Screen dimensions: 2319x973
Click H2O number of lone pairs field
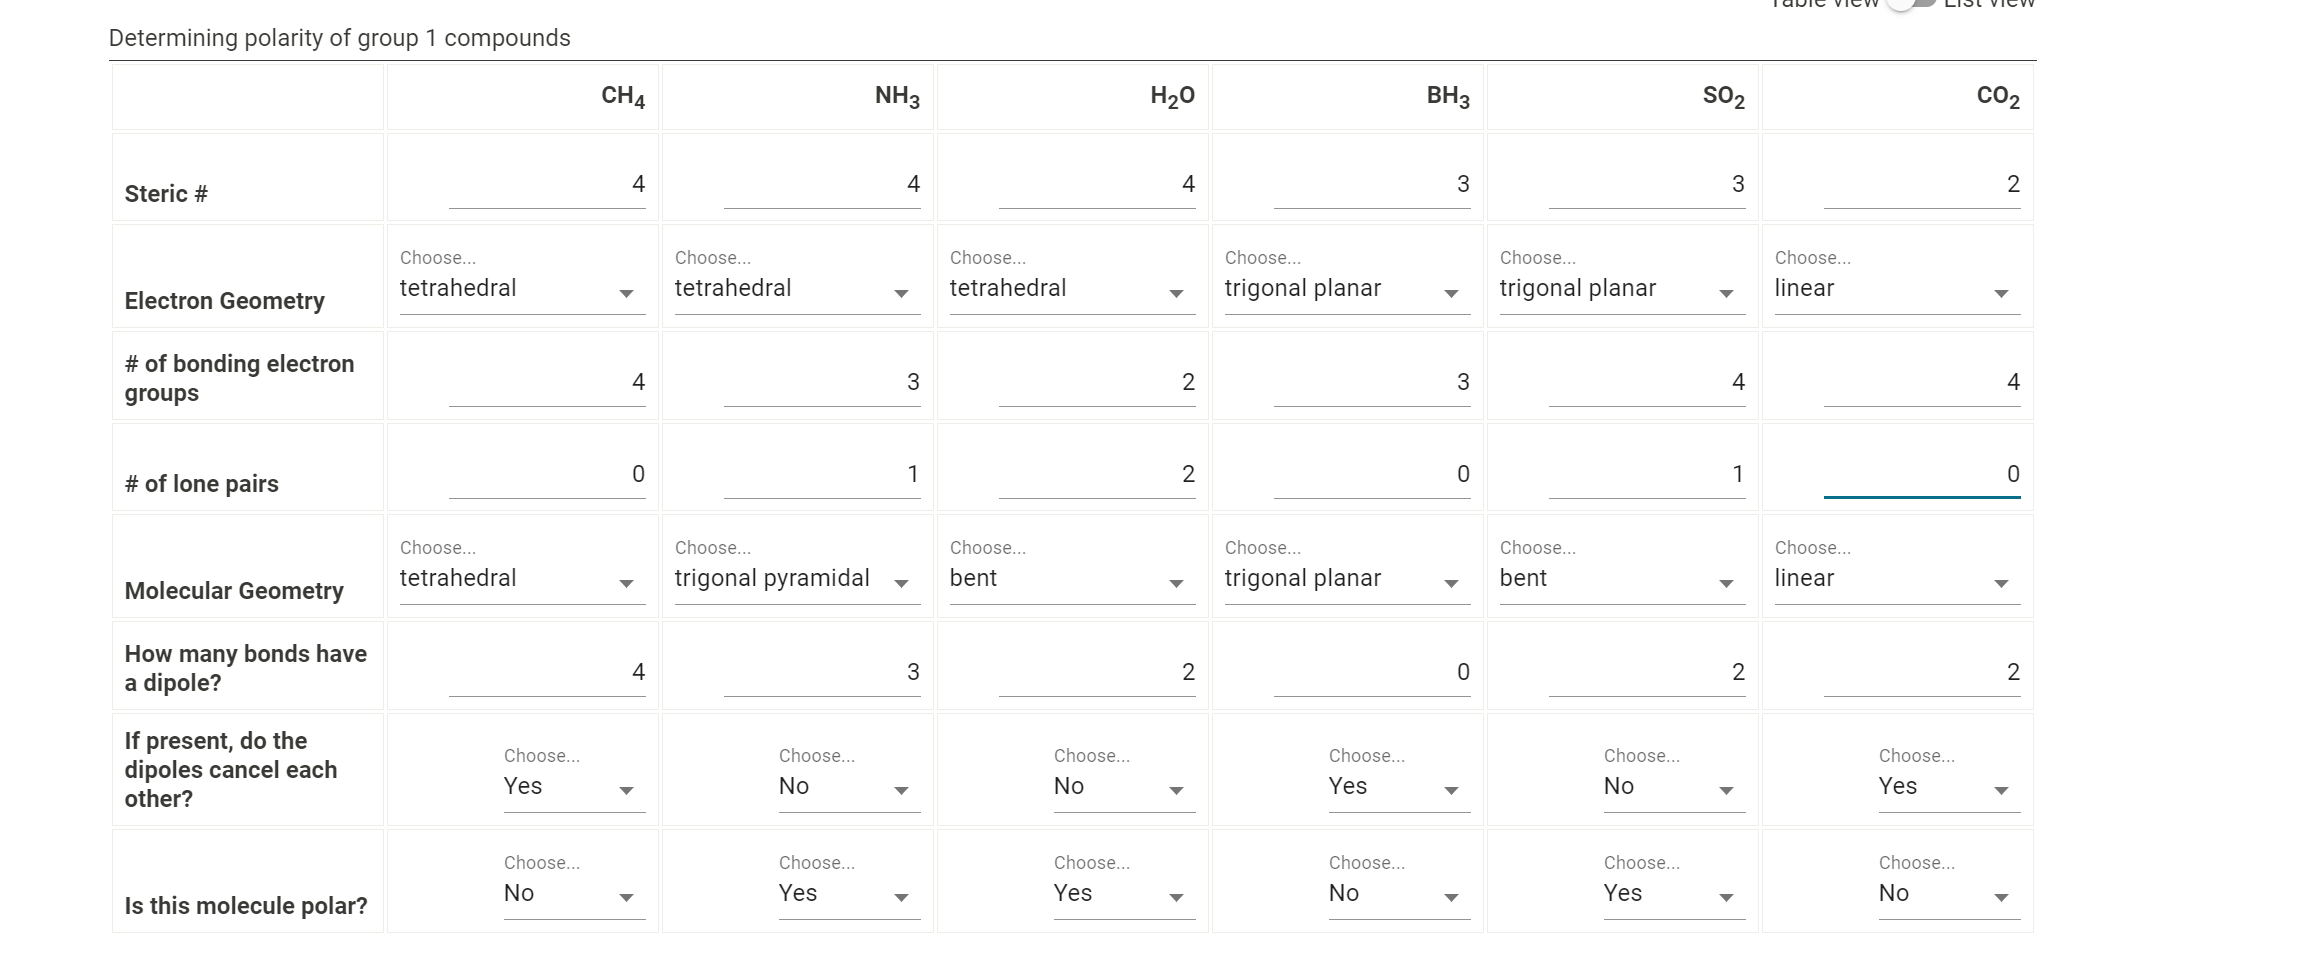point(1097,475)
